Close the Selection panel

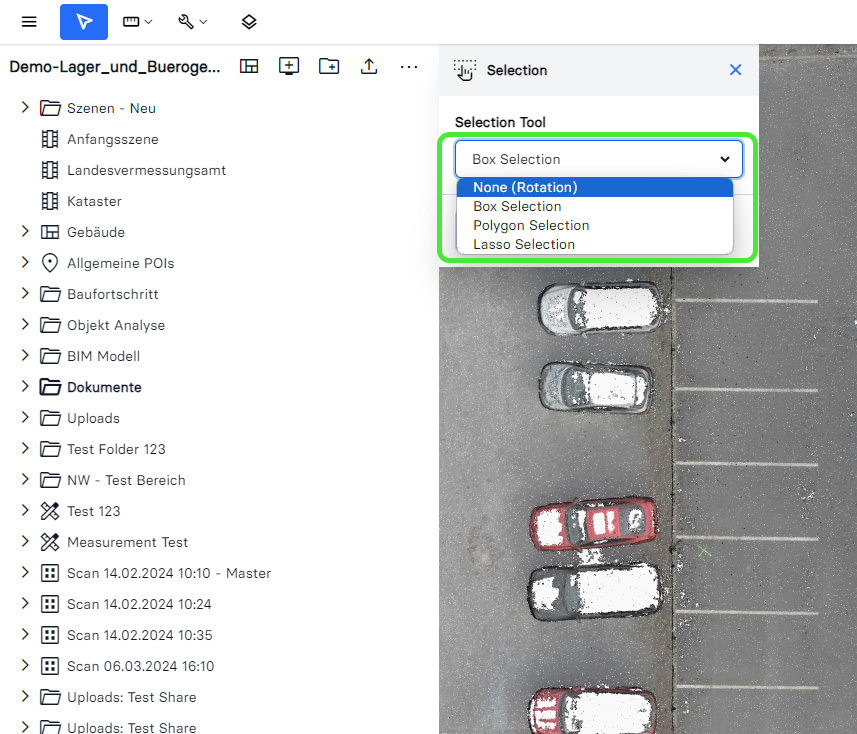[736, 70]
